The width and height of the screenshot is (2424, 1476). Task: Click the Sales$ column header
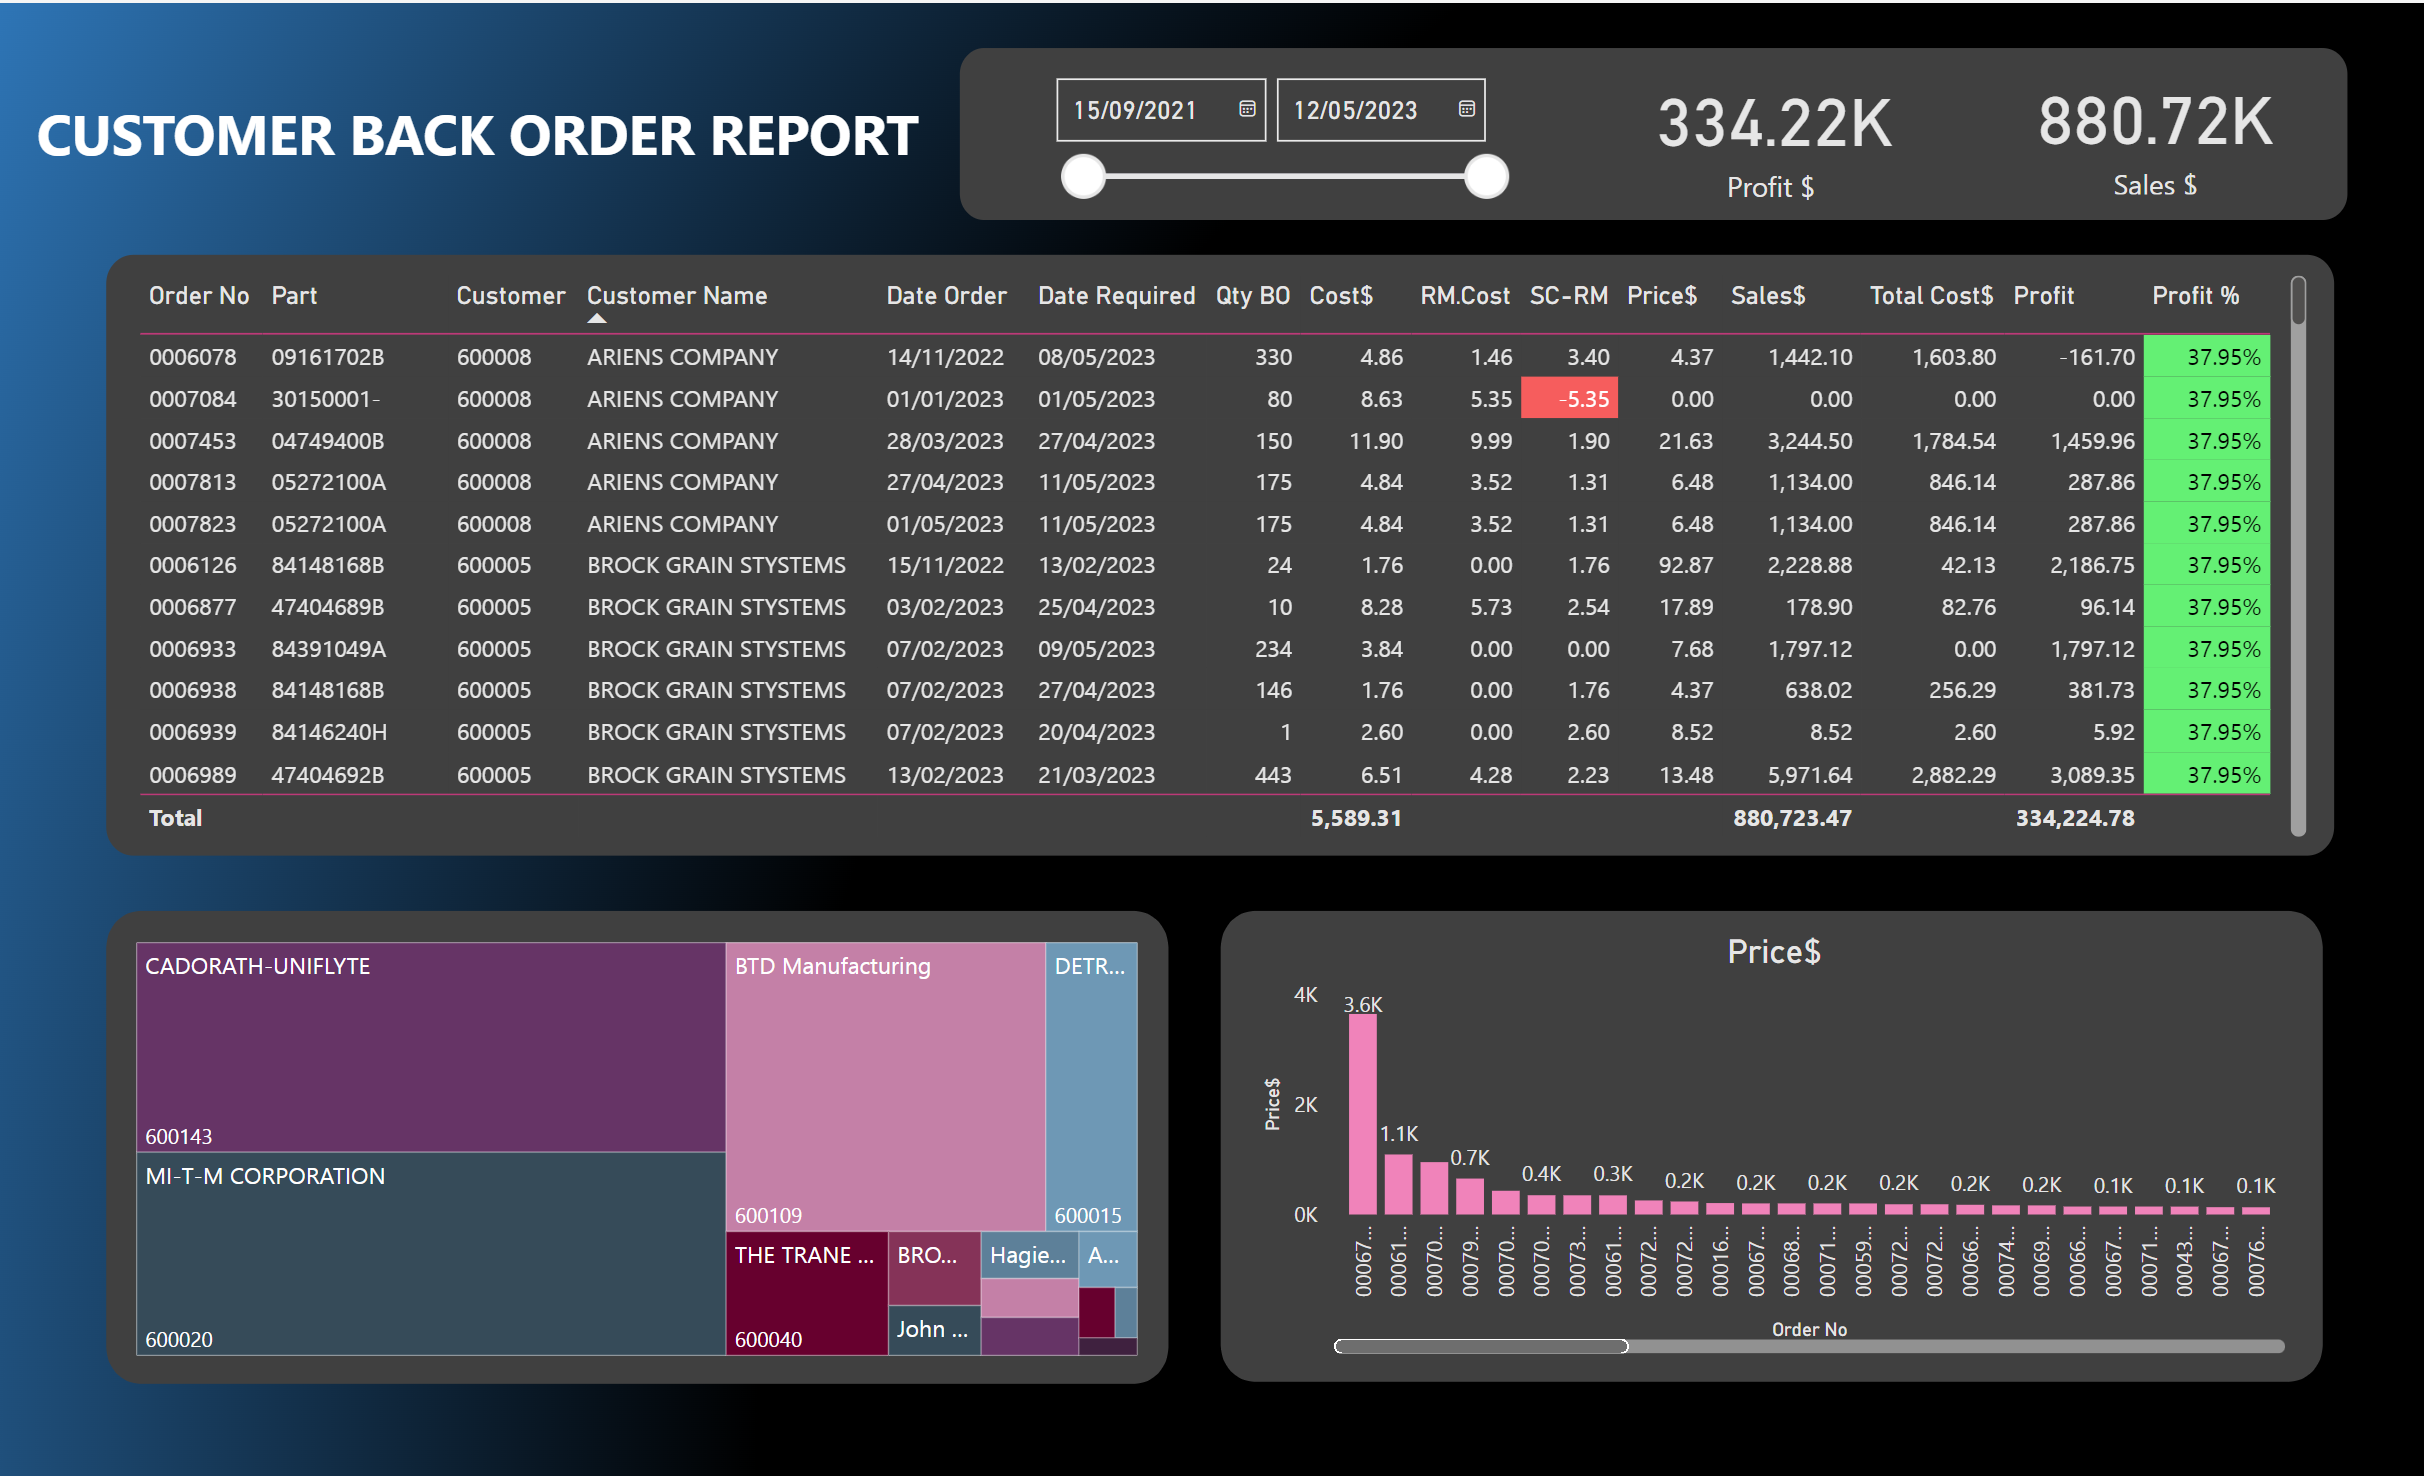coord(1767,296)
